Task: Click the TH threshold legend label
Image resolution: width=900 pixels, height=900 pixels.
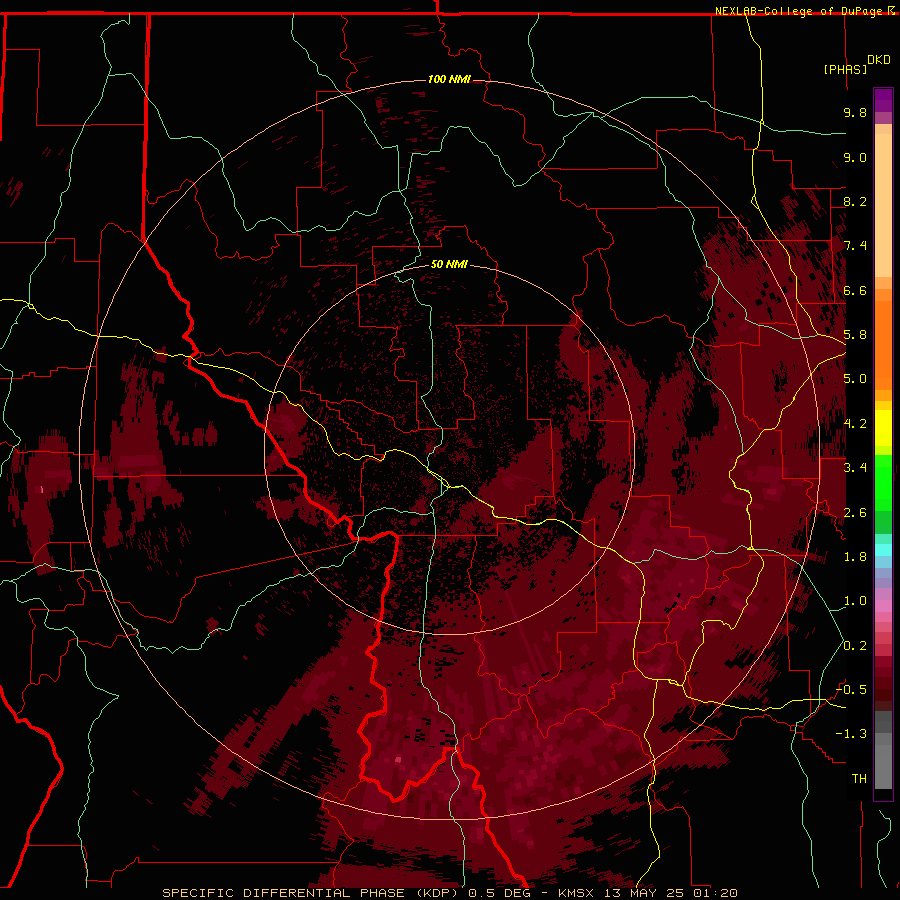Action: click(859, 779)
